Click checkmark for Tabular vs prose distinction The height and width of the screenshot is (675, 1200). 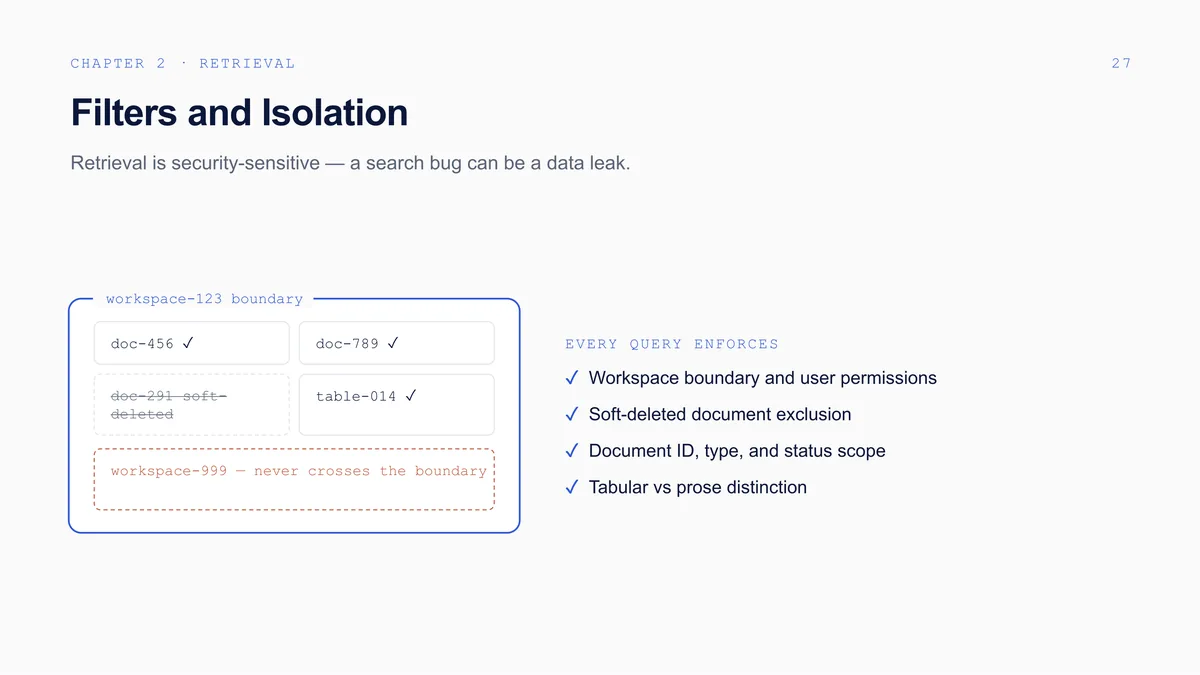[571, 487]
